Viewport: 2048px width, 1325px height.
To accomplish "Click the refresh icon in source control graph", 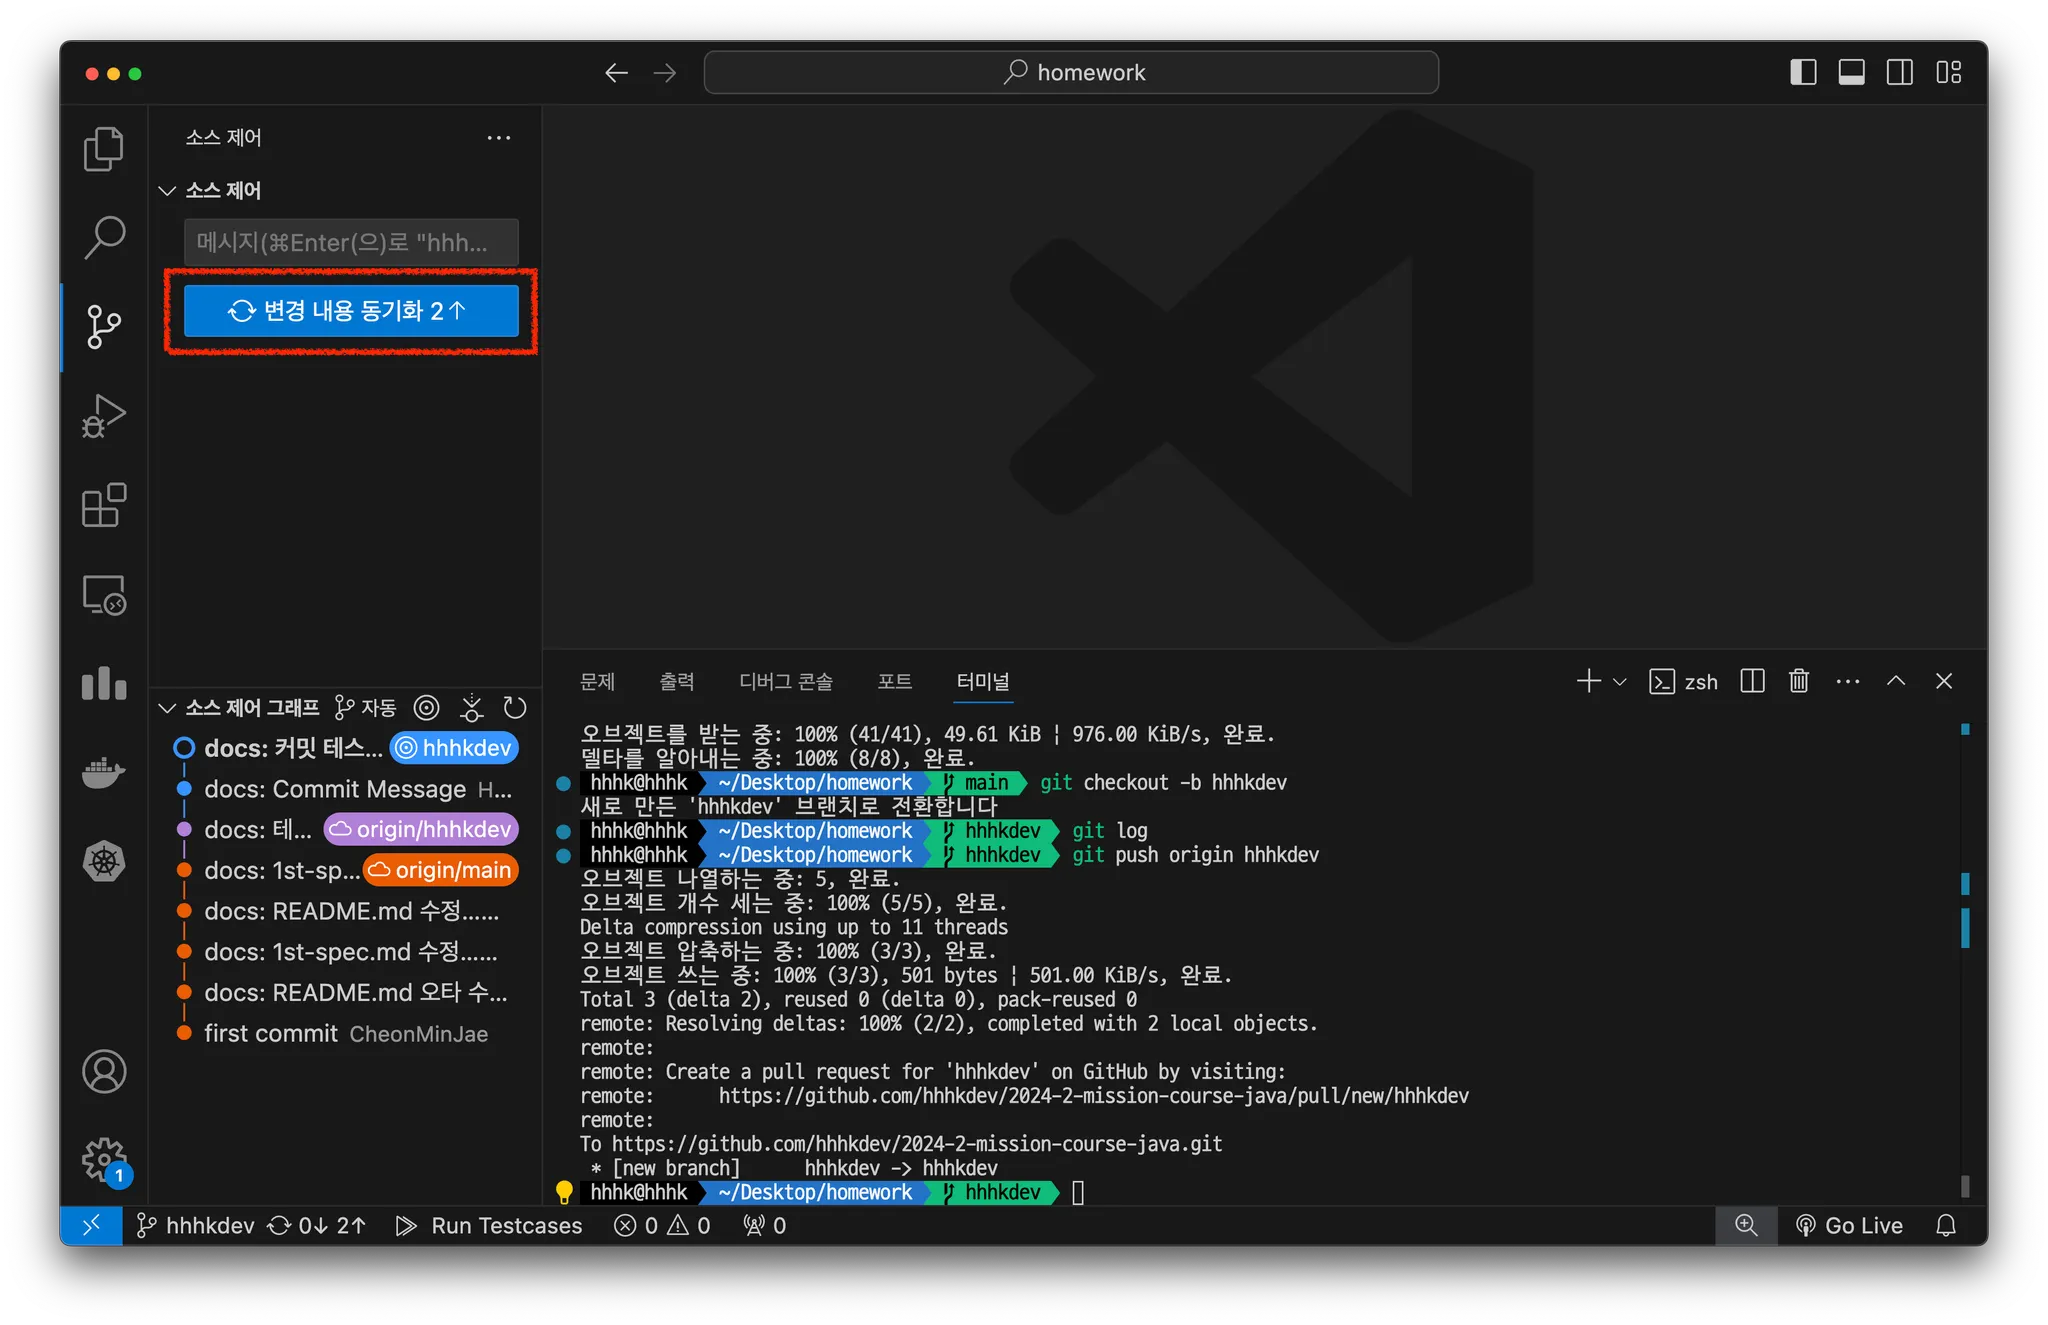I will click(515, 708).
